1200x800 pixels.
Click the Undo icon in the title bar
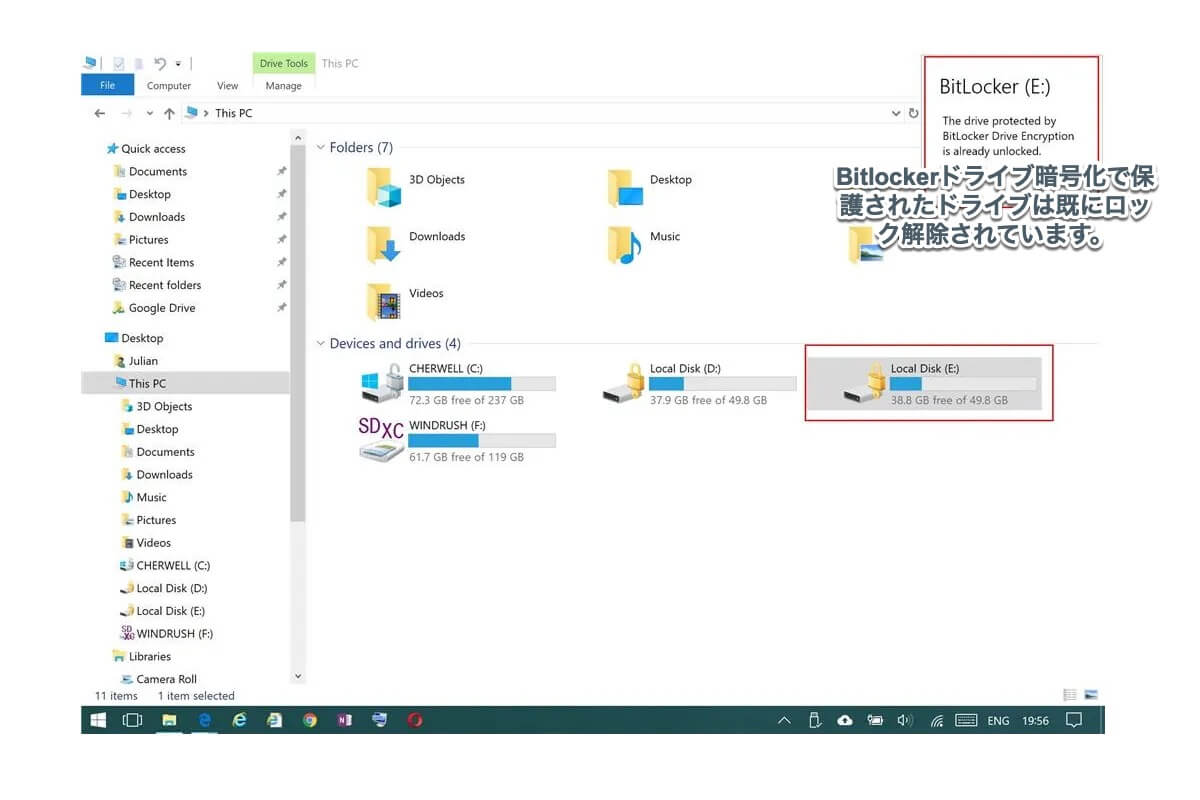160,63
